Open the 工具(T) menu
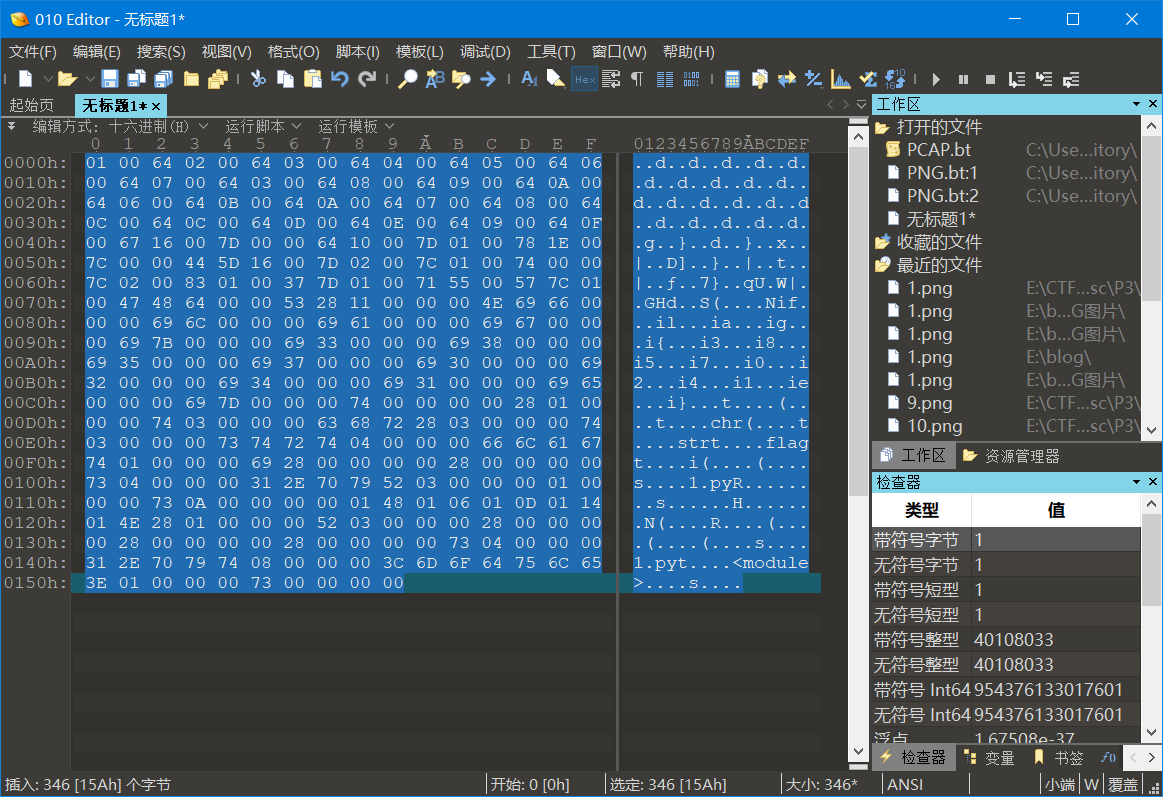Viewport: 1163px width, 797px height. [551, 52]
